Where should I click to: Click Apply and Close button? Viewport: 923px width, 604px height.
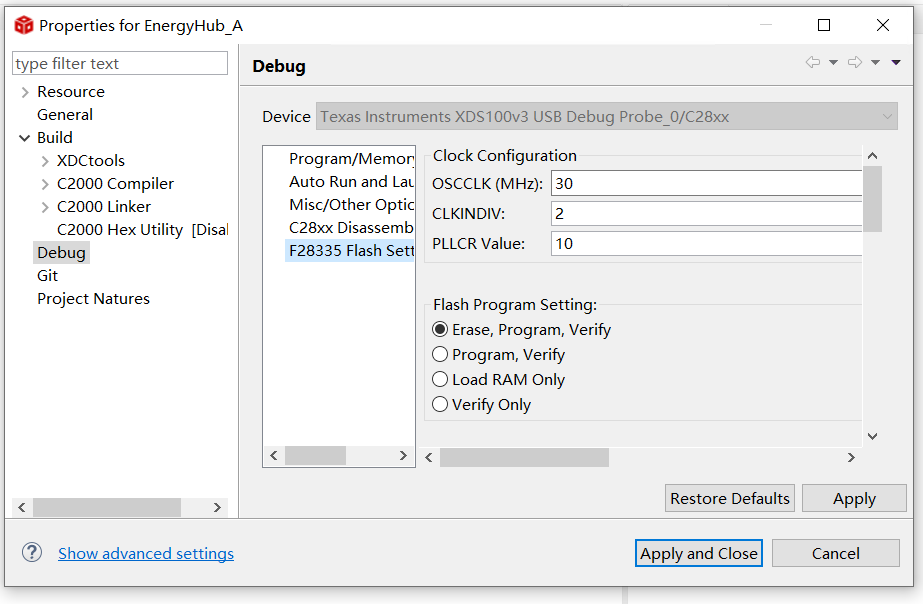(699, 554)
